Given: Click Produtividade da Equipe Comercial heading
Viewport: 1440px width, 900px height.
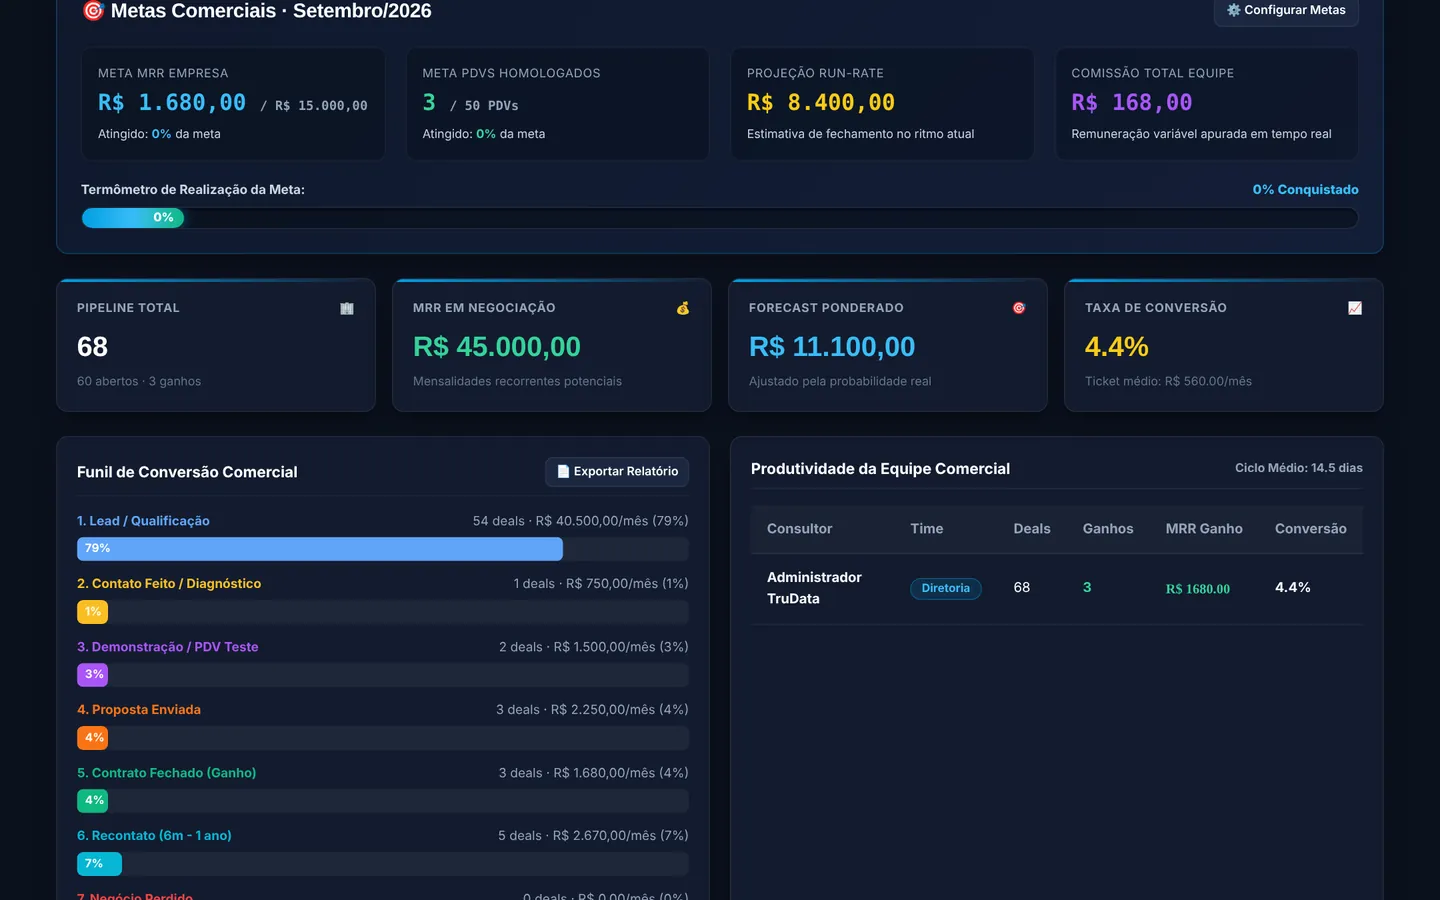Looking at the screenshot, I should 880,469.
